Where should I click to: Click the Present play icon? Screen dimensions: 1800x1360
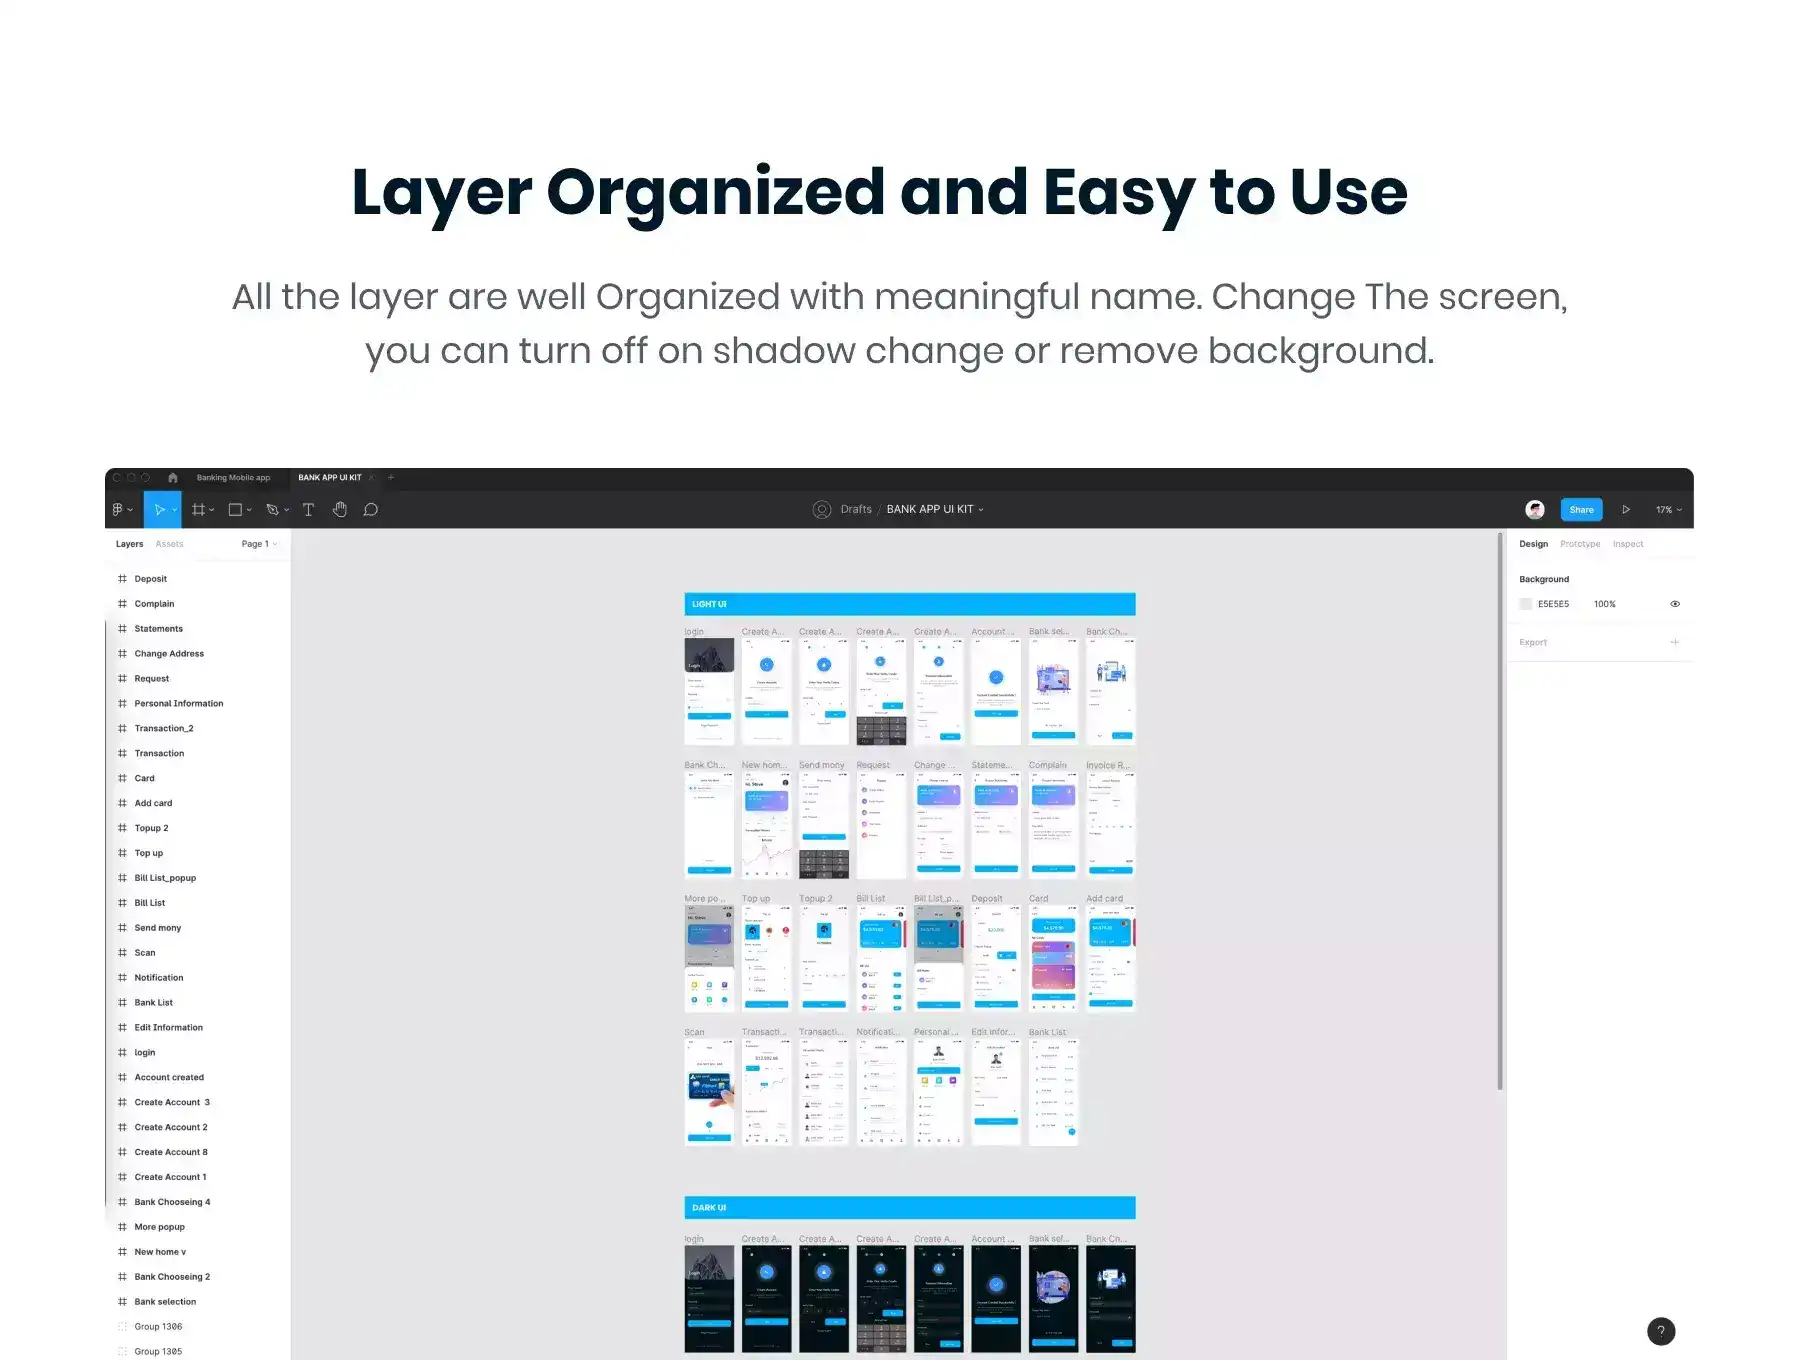point(1626,510)
